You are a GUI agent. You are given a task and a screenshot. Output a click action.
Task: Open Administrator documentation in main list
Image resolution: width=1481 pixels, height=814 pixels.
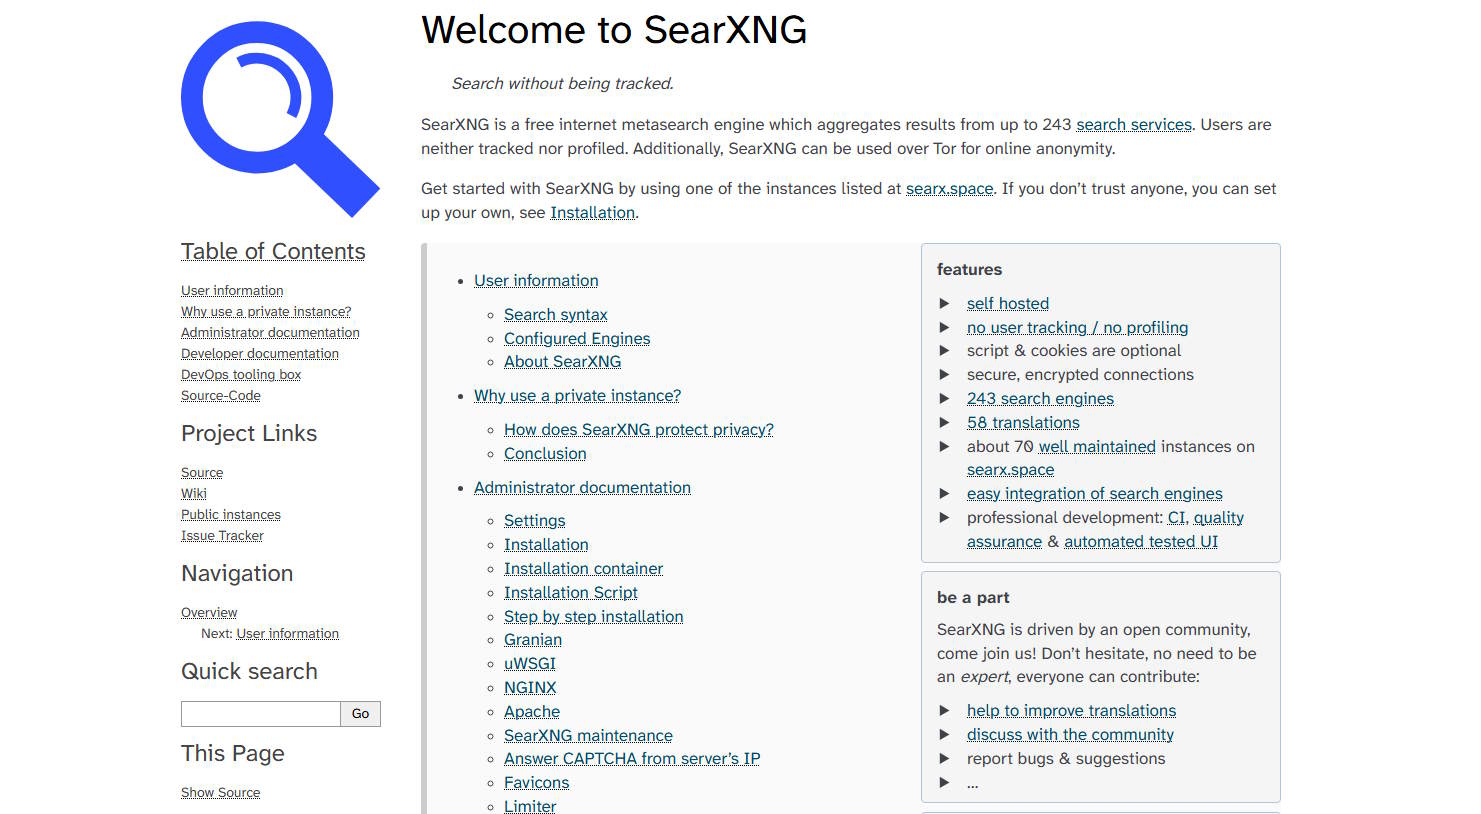(582, 488)
